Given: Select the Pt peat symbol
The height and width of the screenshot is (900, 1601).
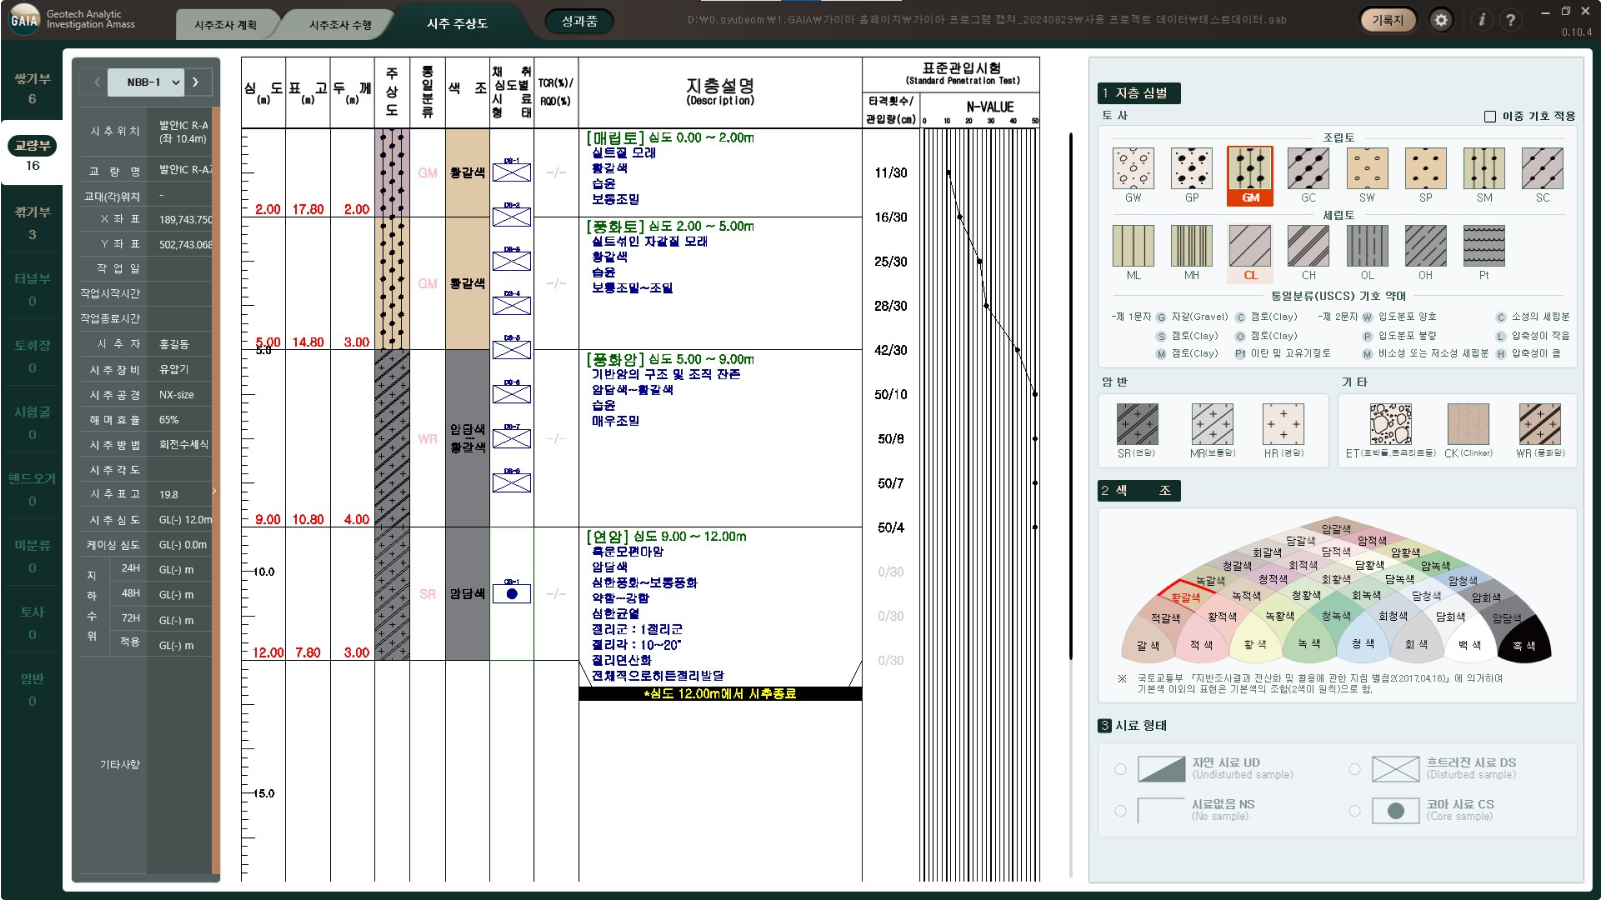Looking at the screenshot, I should 1484,247.
